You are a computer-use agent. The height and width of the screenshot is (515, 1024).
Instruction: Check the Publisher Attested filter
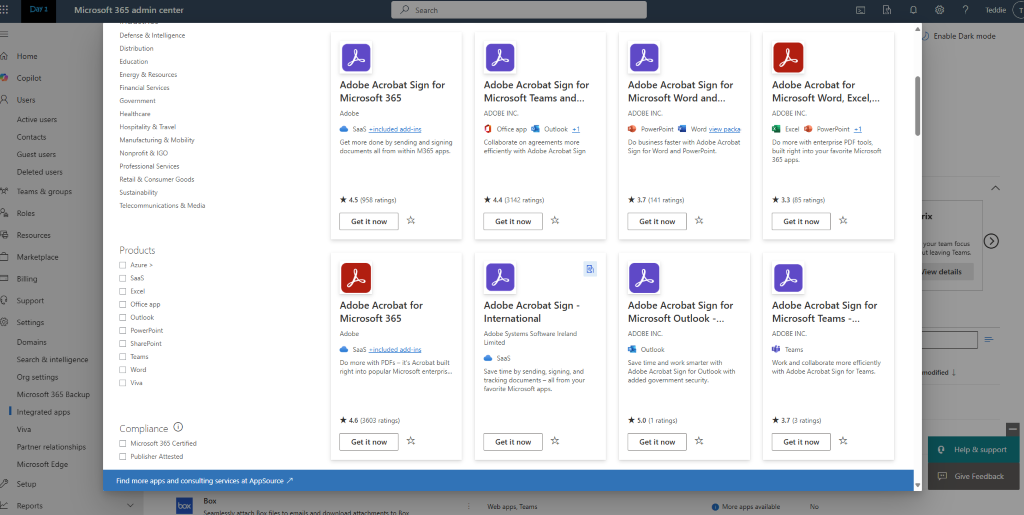[123, 456]
